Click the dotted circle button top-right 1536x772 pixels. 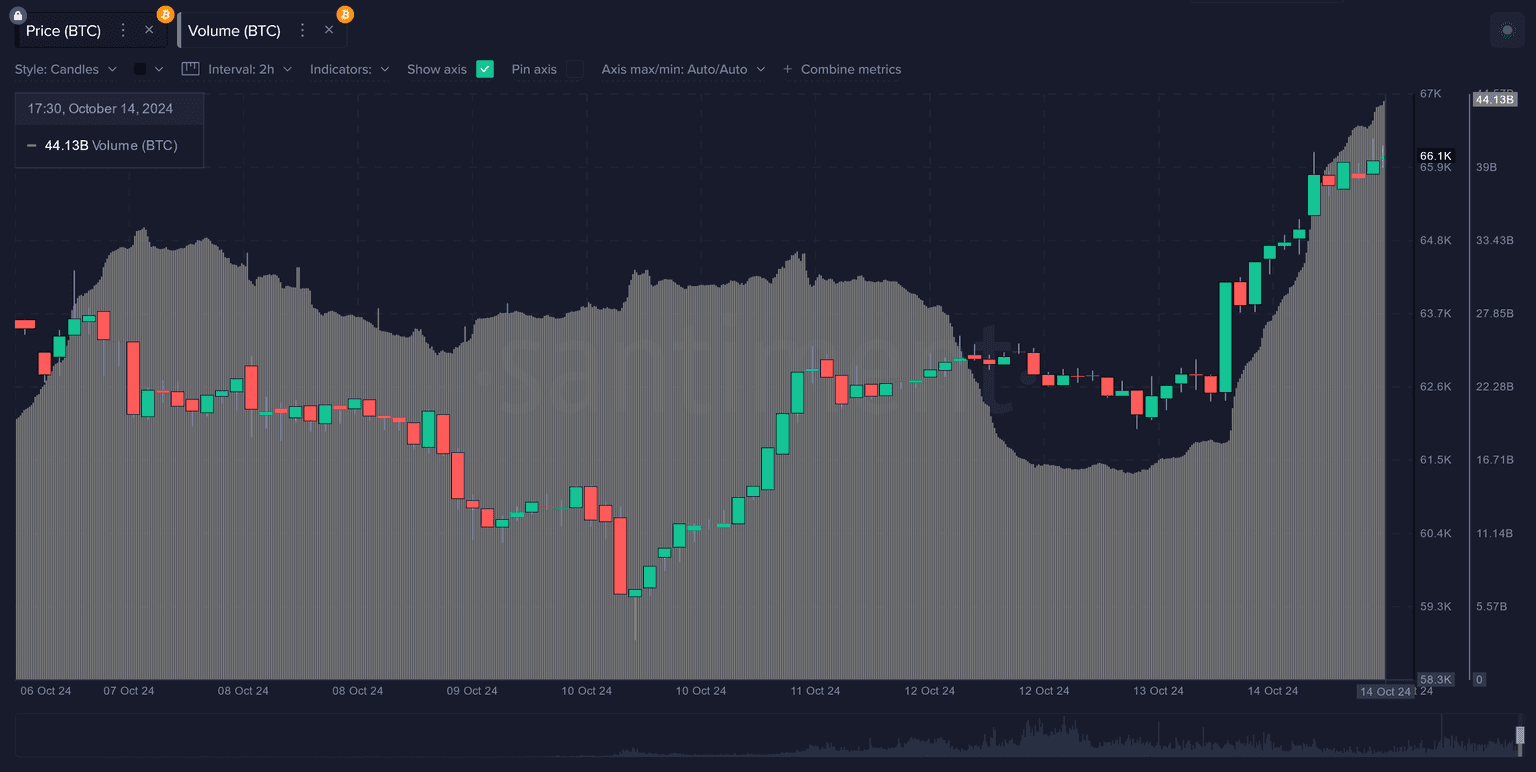pos(1507,30)
